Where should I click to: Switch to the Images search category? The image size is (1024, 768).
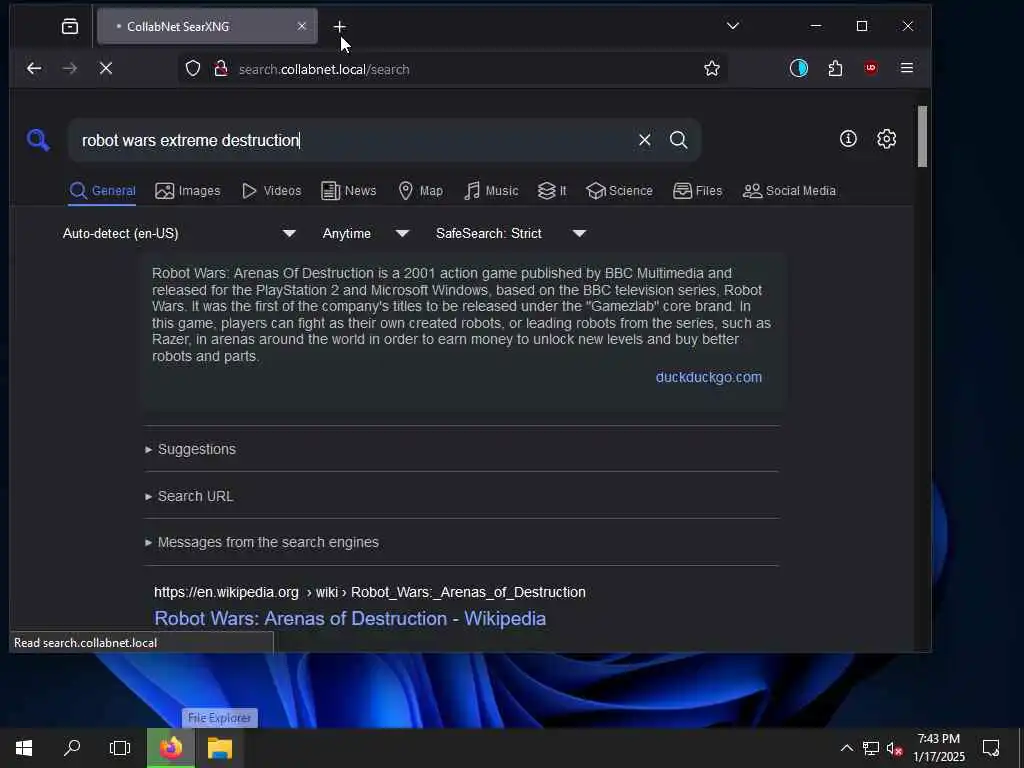point(187,191)
